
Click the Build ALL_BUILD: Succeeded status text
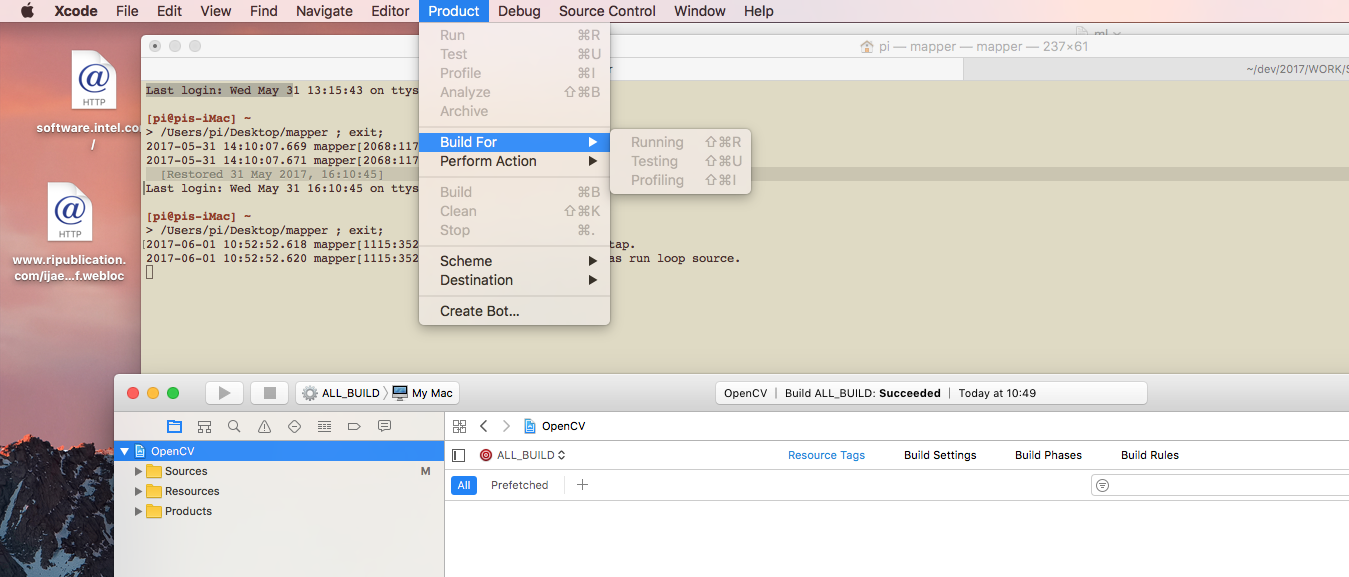click(863, 393)
